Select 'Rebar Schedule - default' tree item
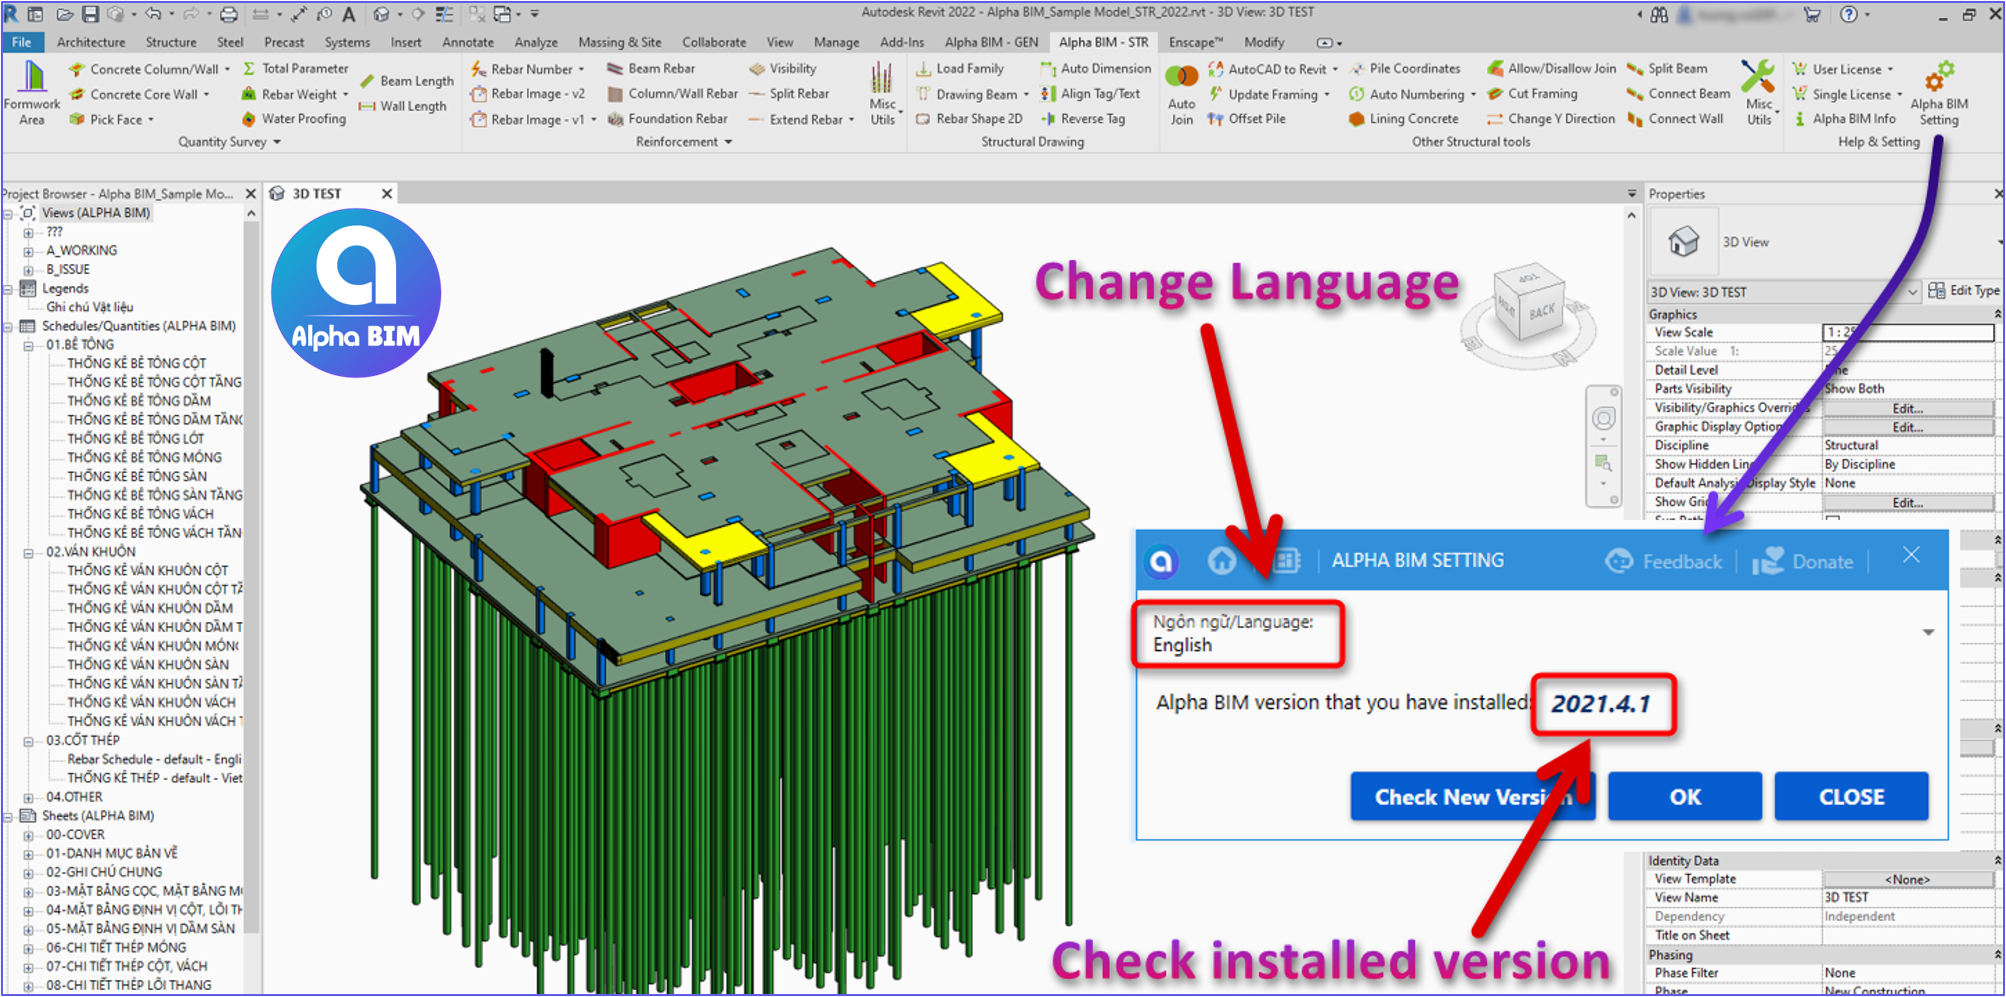 coord(154,760)
